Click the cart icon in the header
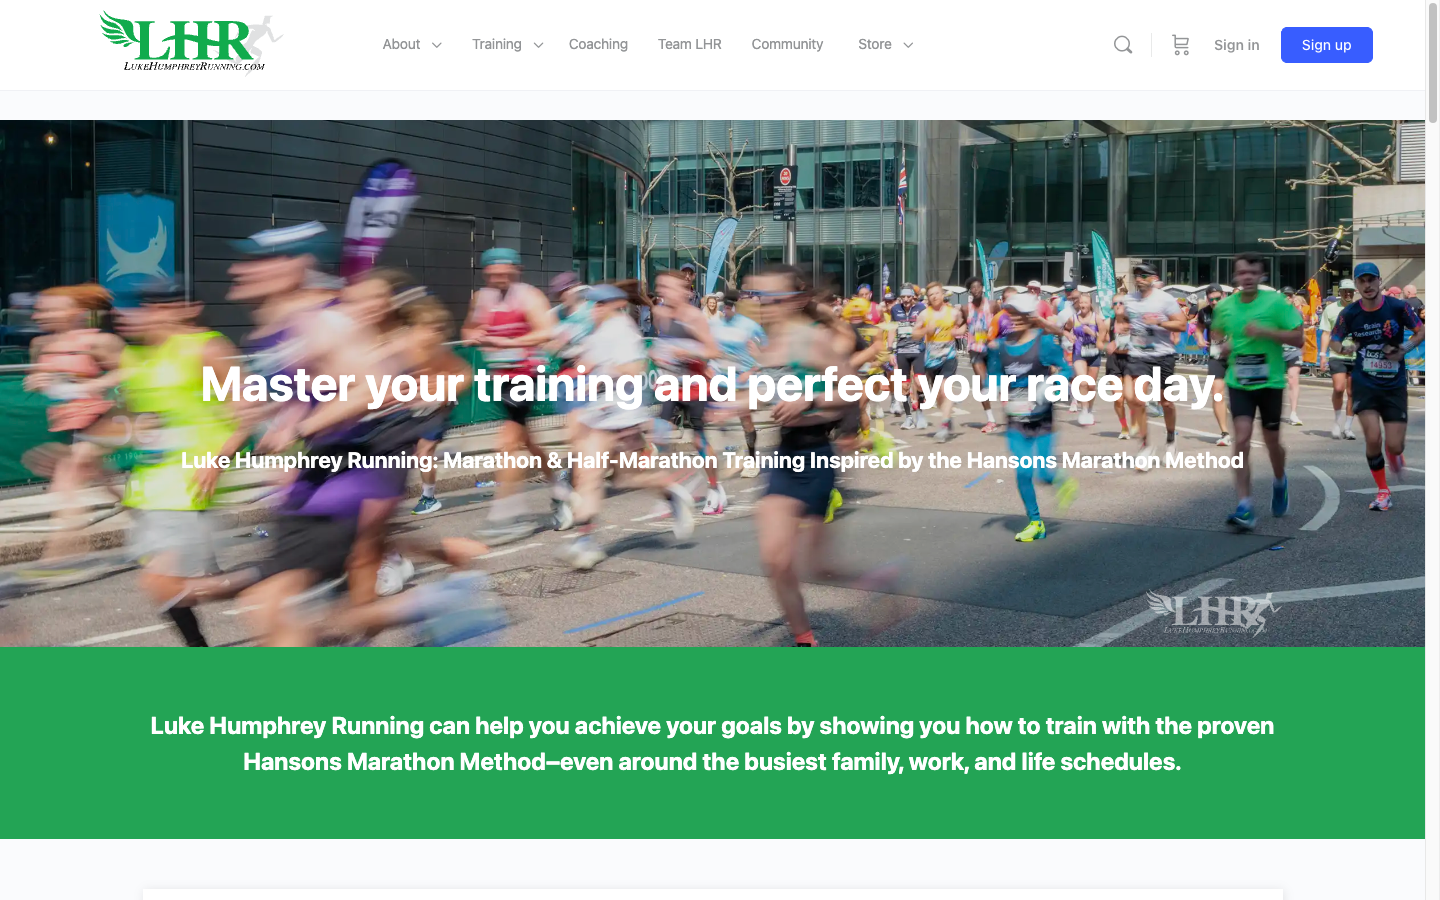 coord(1180,44)
